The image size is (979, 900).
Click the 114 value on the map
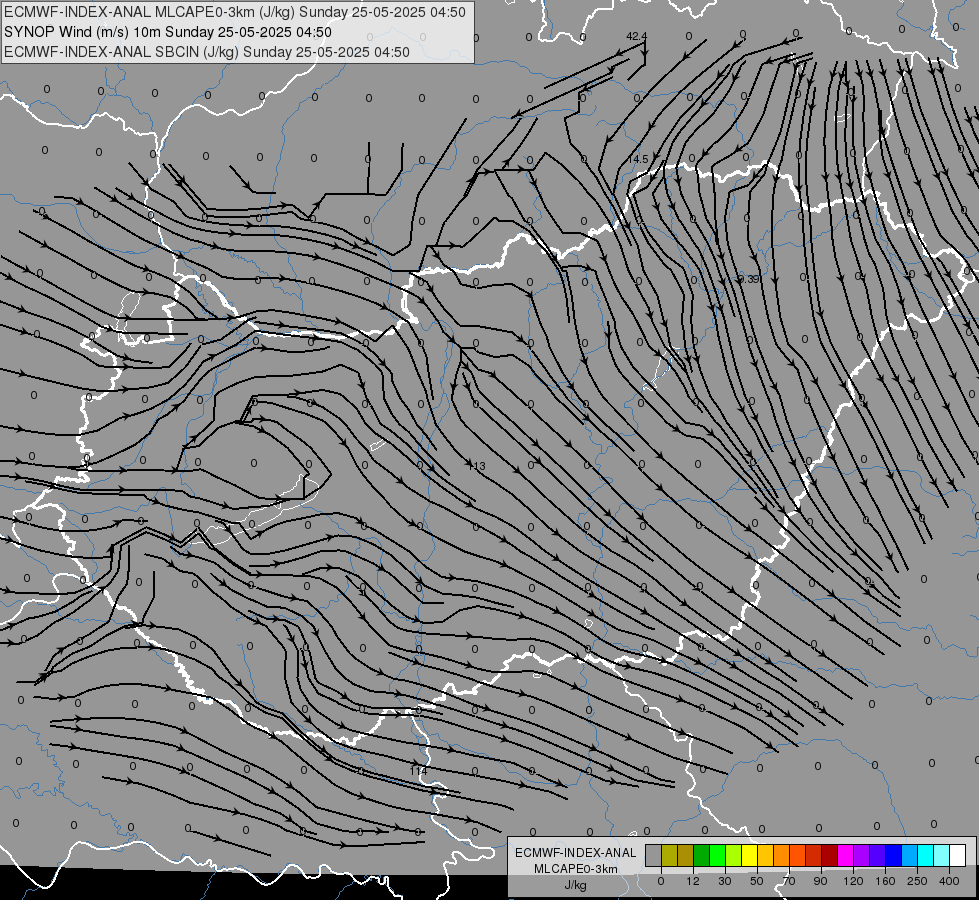(x=418, y=771)
